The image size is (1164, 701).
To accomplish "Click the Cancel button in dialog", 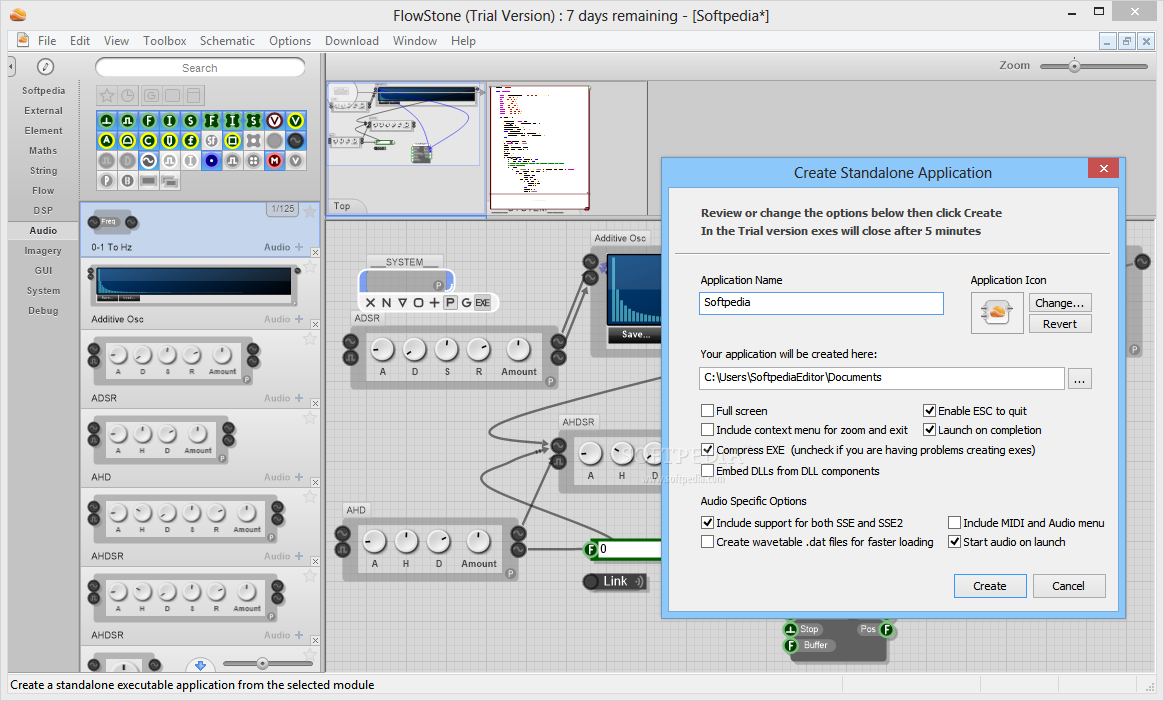I will pos(1068,586).
